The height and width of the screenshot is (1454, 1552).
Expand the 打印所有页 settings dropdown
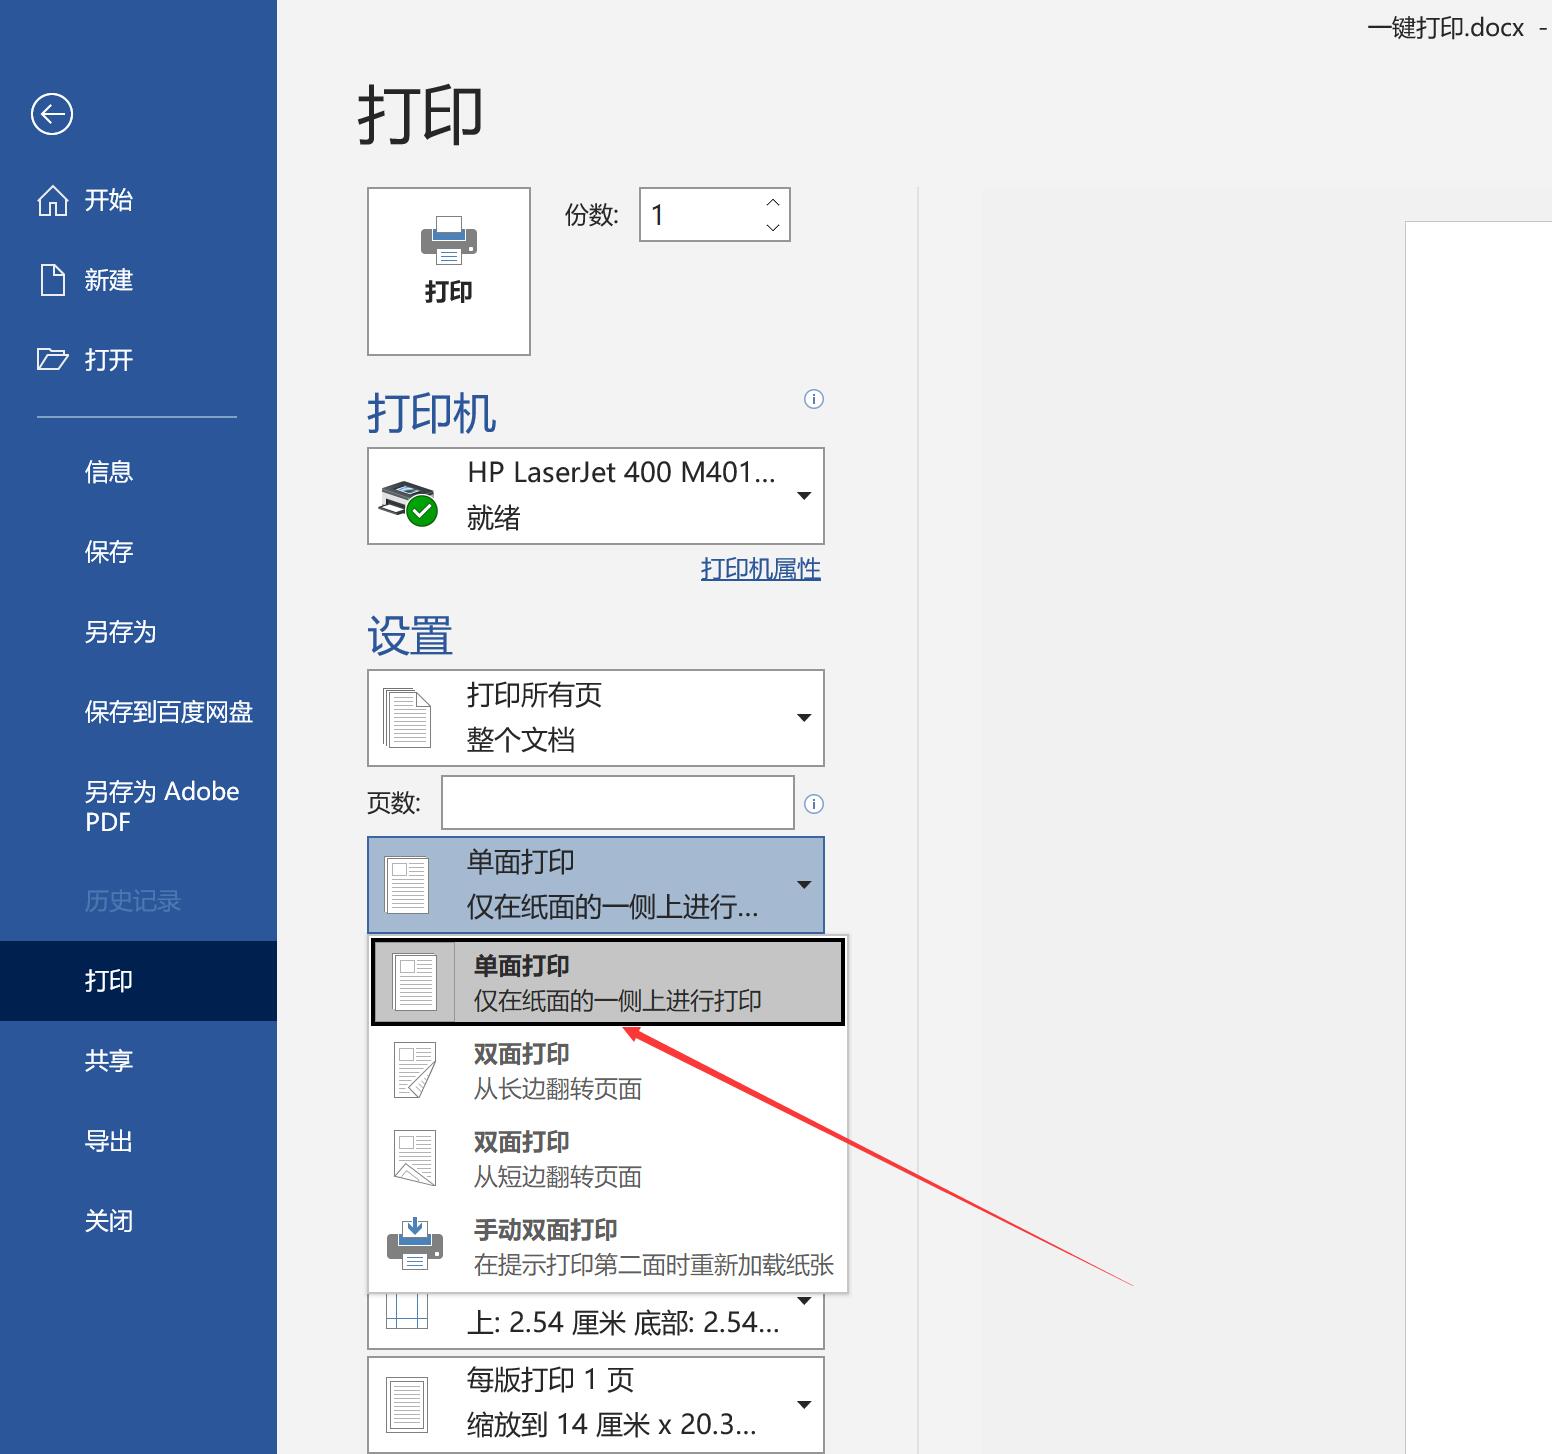tap(803, 717)
